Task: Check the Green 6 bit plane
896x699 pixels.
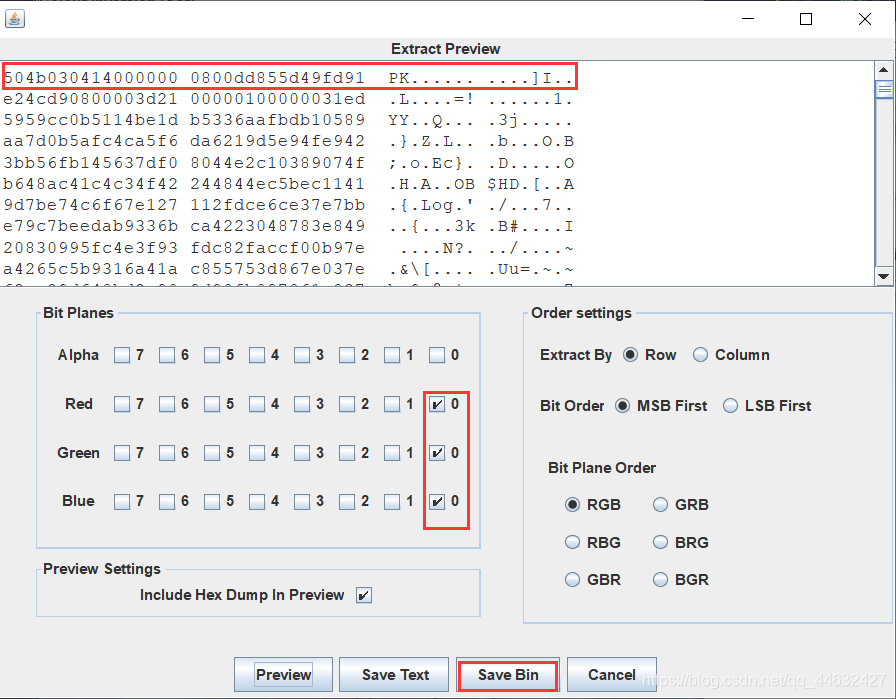Action: [167, 453]
